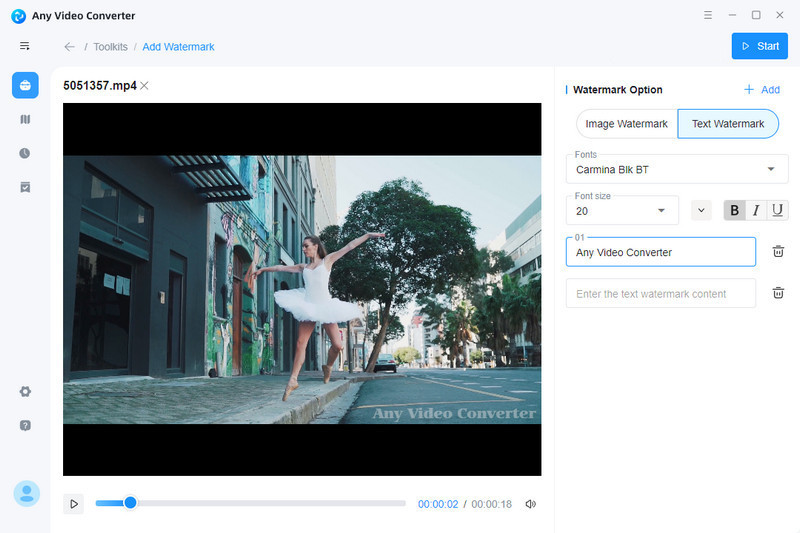Collapse the left sidebar with the list icon
800x533 pixels.
(24, 46)
